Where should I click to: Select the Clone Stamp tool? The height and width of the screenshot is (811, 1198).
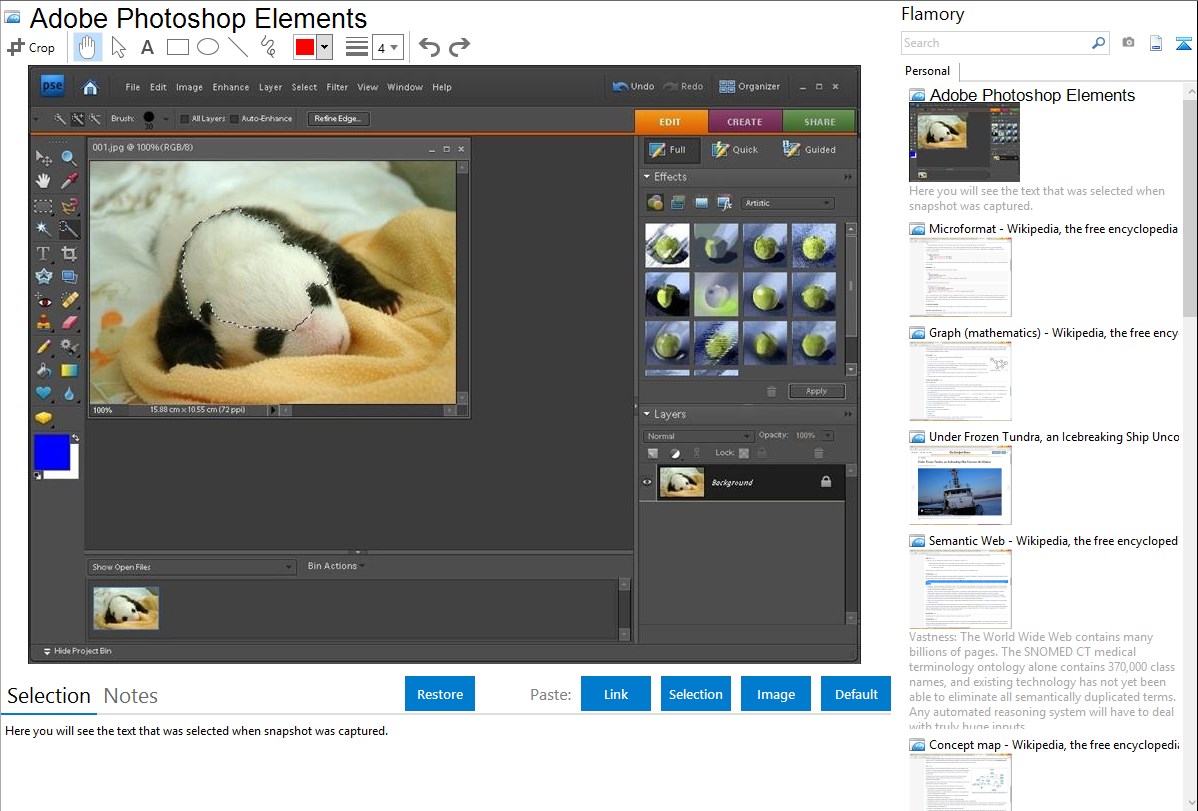44,323
